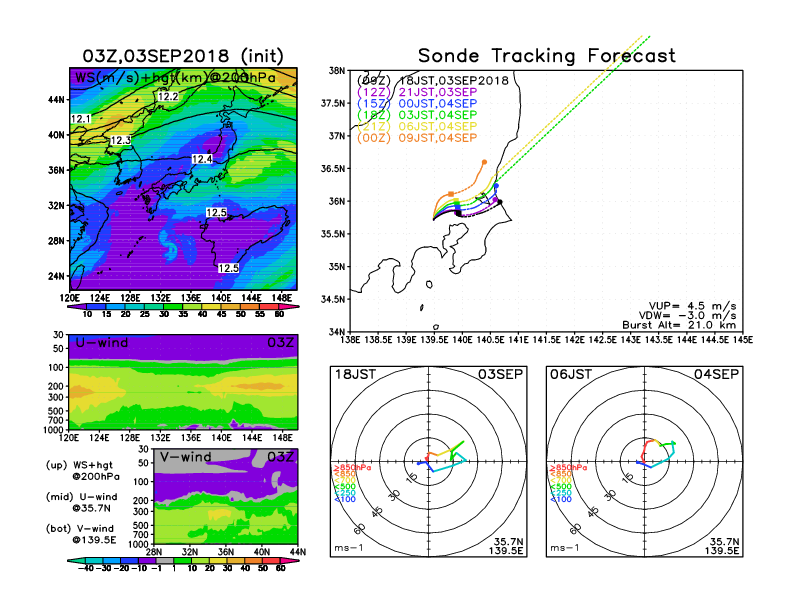Click the blue end dot of the 15Z track

point(496,186)
